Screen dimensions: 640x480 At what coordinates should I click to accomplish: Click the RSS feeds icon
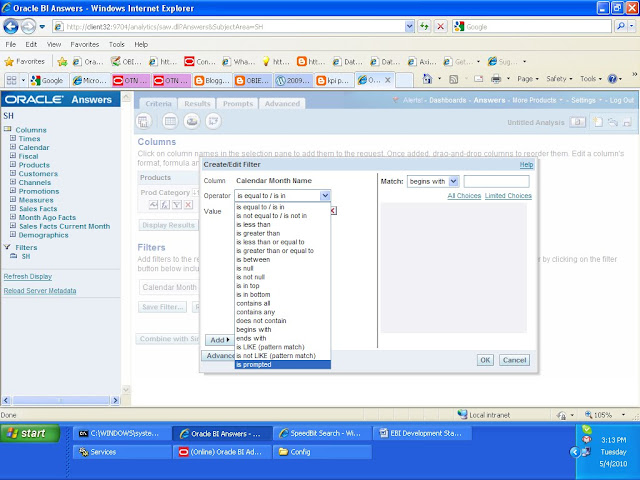[x=453, y=79]
